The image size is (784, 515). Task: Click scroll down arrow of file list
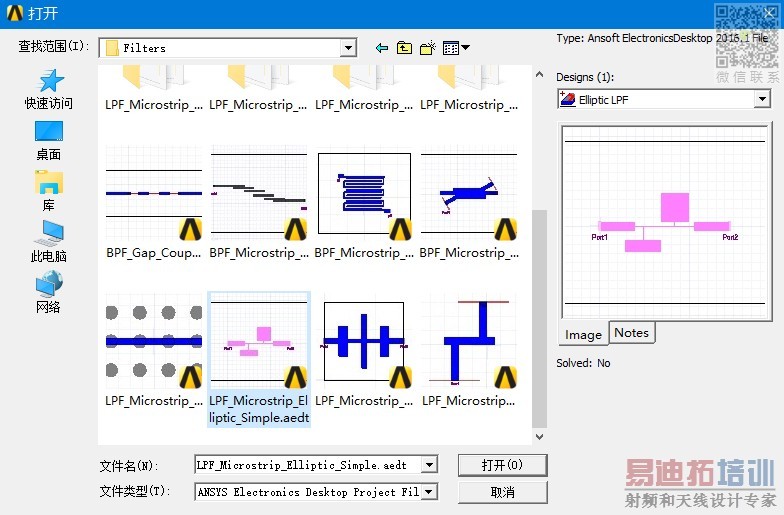(539, 436)
